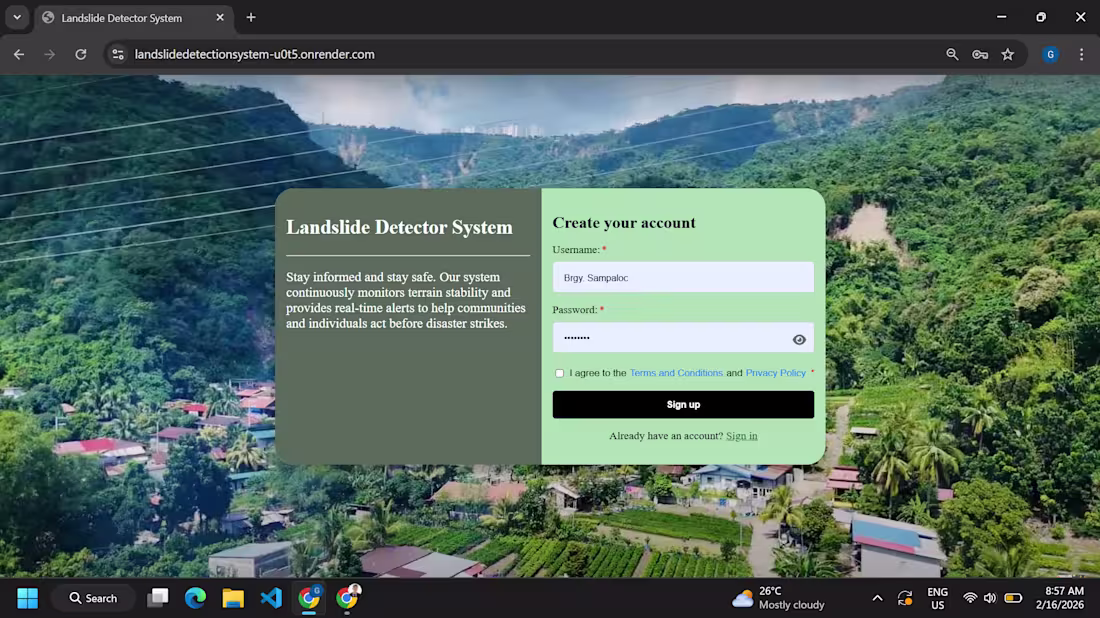Expand hidden system tray icons with the chevron
The width and height of the screenshot is (1100, 618).
(877, 597)
